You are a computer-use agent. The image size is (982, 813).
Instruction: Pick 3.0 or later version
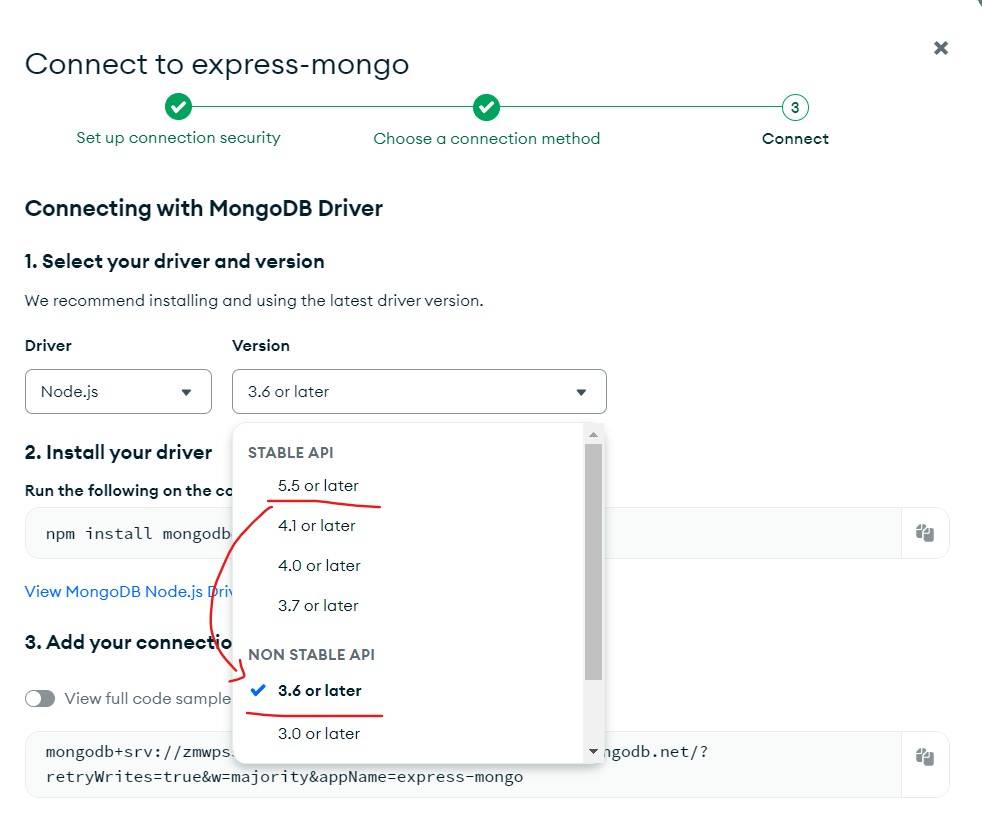pos(319,733)
